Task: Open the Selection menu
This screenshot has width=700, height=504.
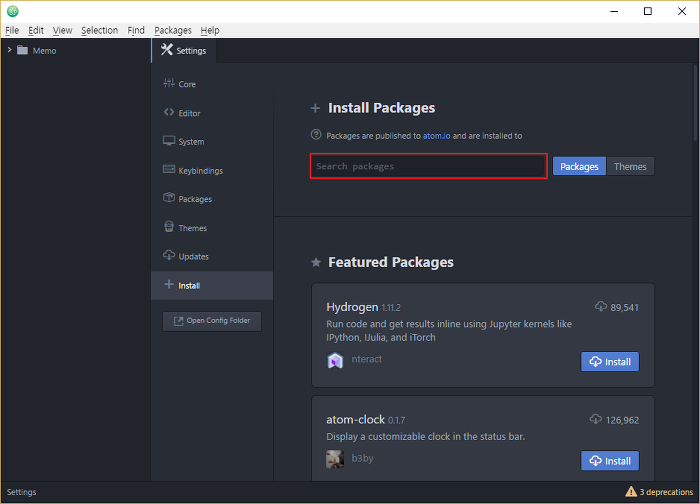Action: [100, 30]
